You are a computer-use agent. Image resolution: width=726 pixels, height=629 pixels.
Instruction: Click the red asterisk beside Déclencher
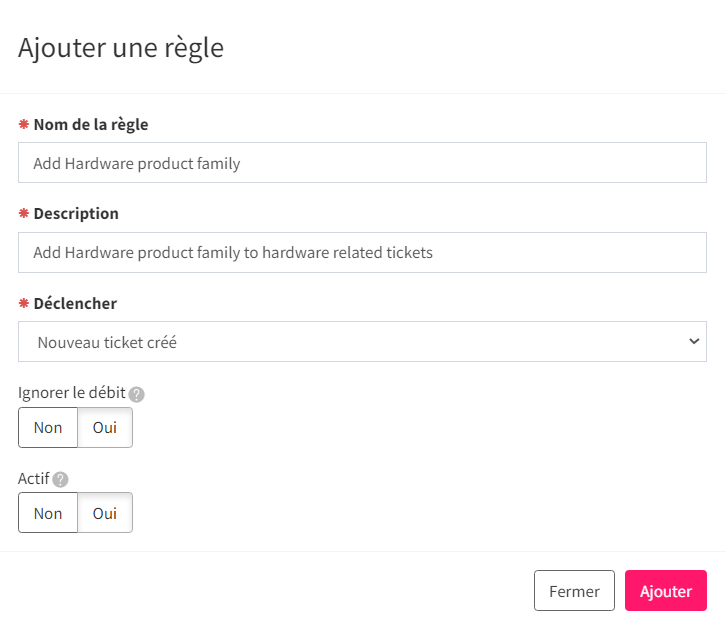(x=24, y=303)
